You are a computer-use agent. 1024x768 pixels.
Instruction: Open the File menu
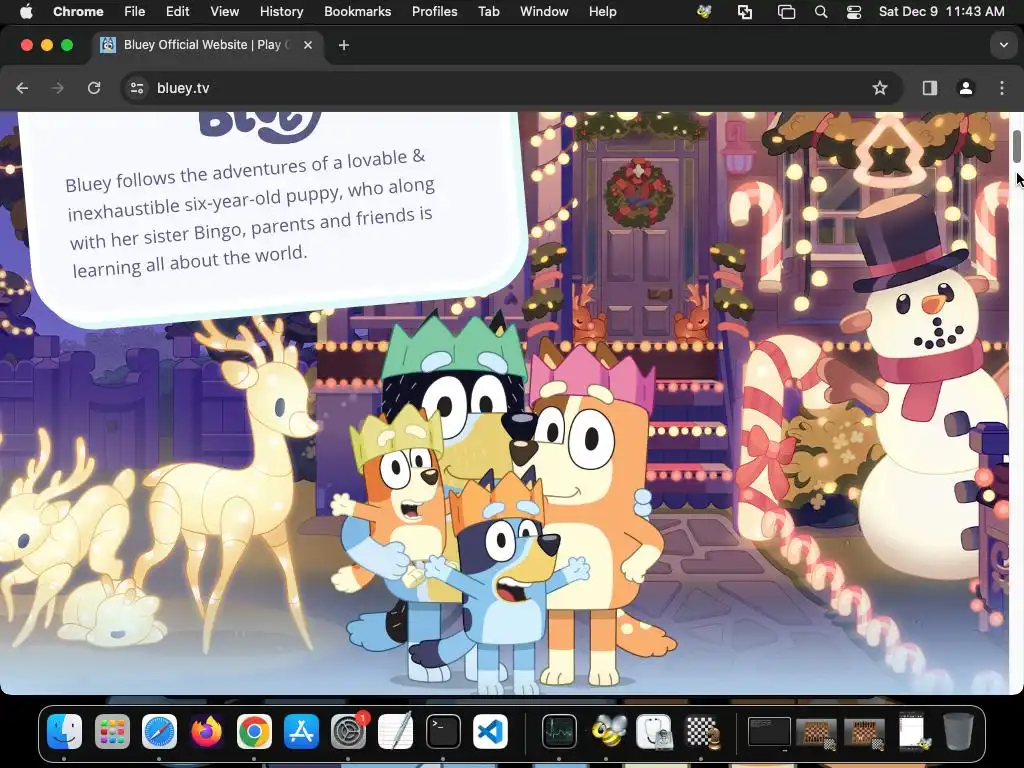pos(135,12)
